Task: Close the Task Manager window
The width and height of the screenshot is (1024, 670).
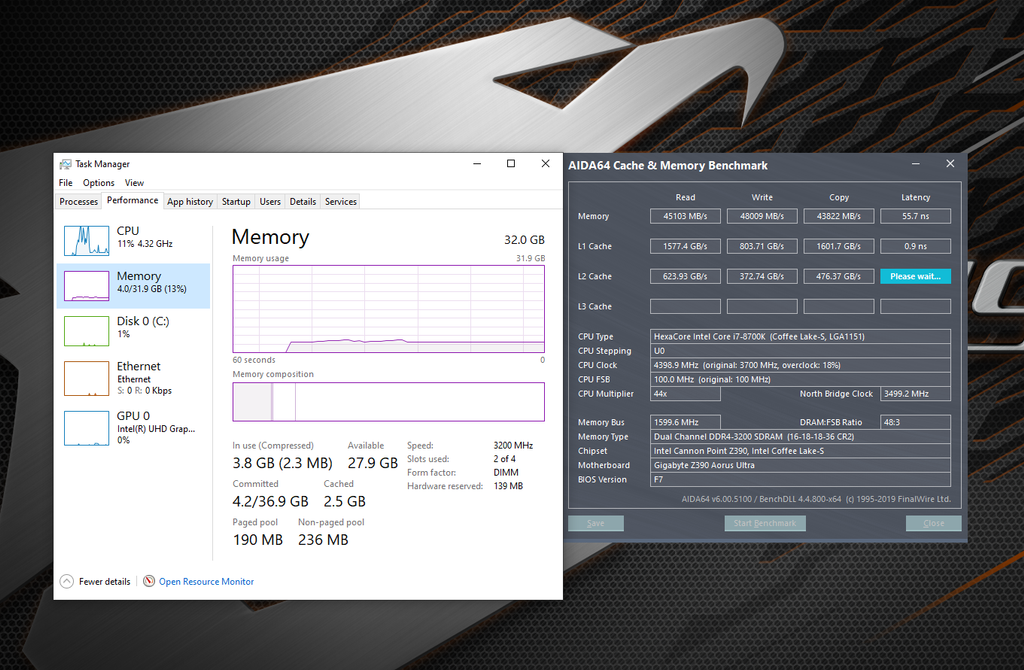Action: click(545, 163)
